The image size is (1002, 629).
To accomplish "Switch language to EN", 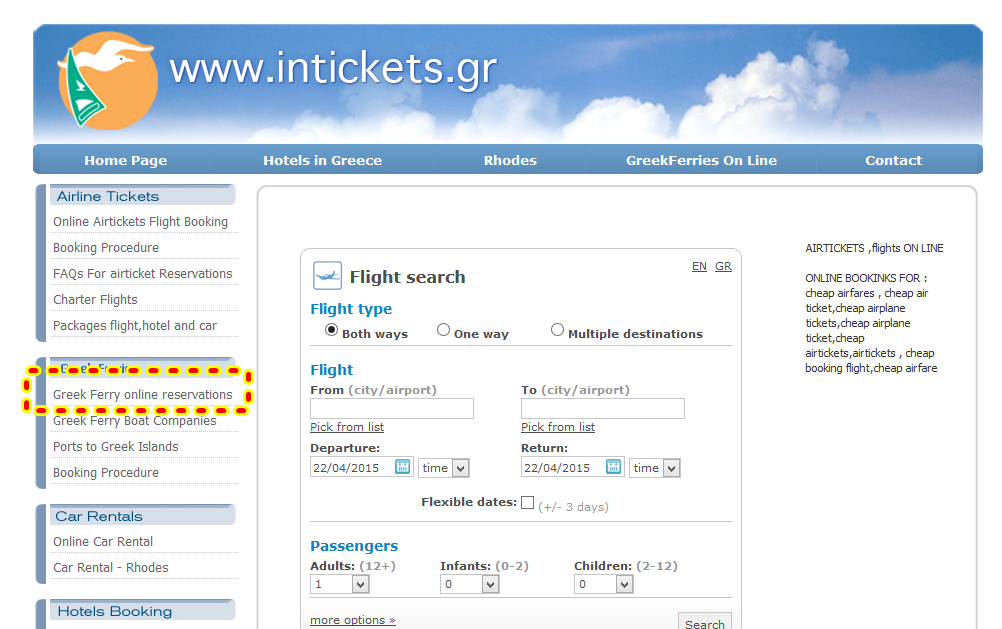I will point(699,266).
